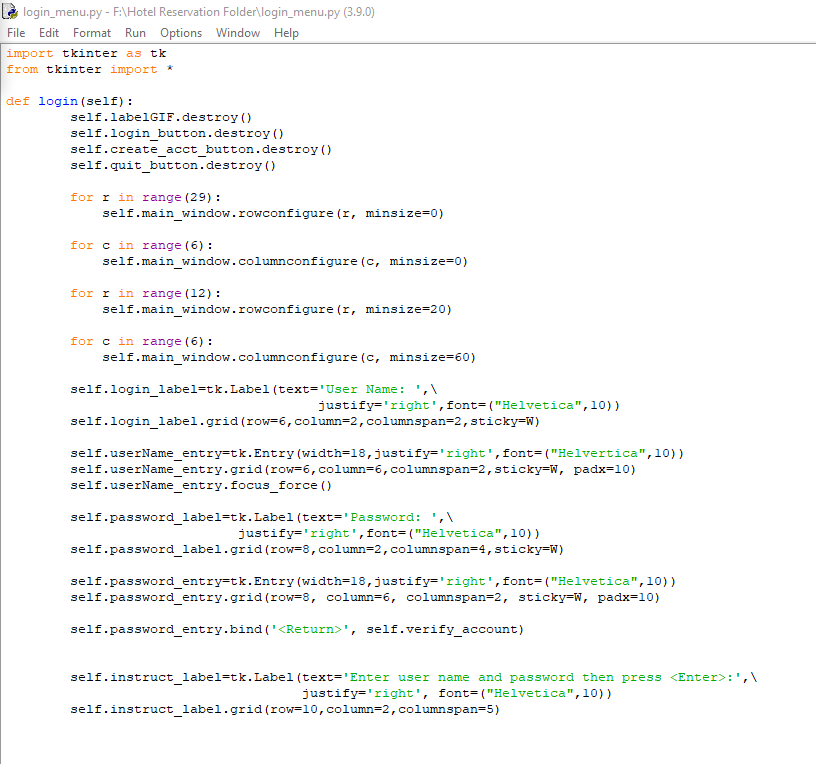Open the Format menu

pyautogui.click(x=91, y=32)
